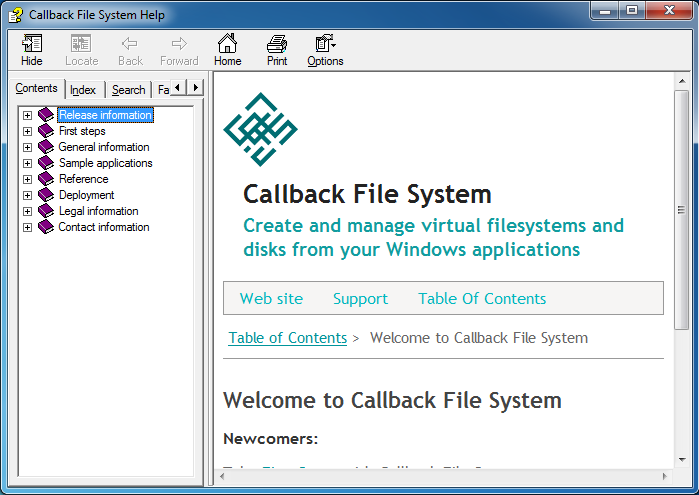Open the partially shown Fa tab

(x=163, y=90)
